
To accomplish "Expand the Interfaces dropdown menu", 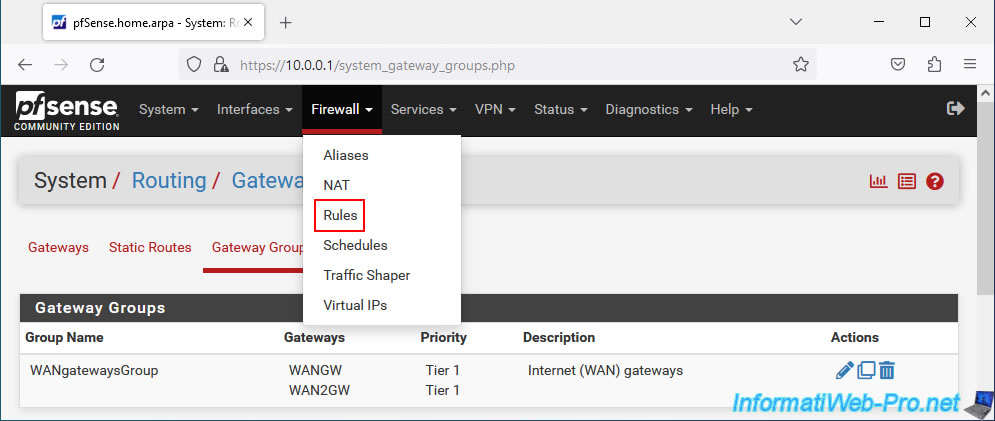I will click(254, 109).
